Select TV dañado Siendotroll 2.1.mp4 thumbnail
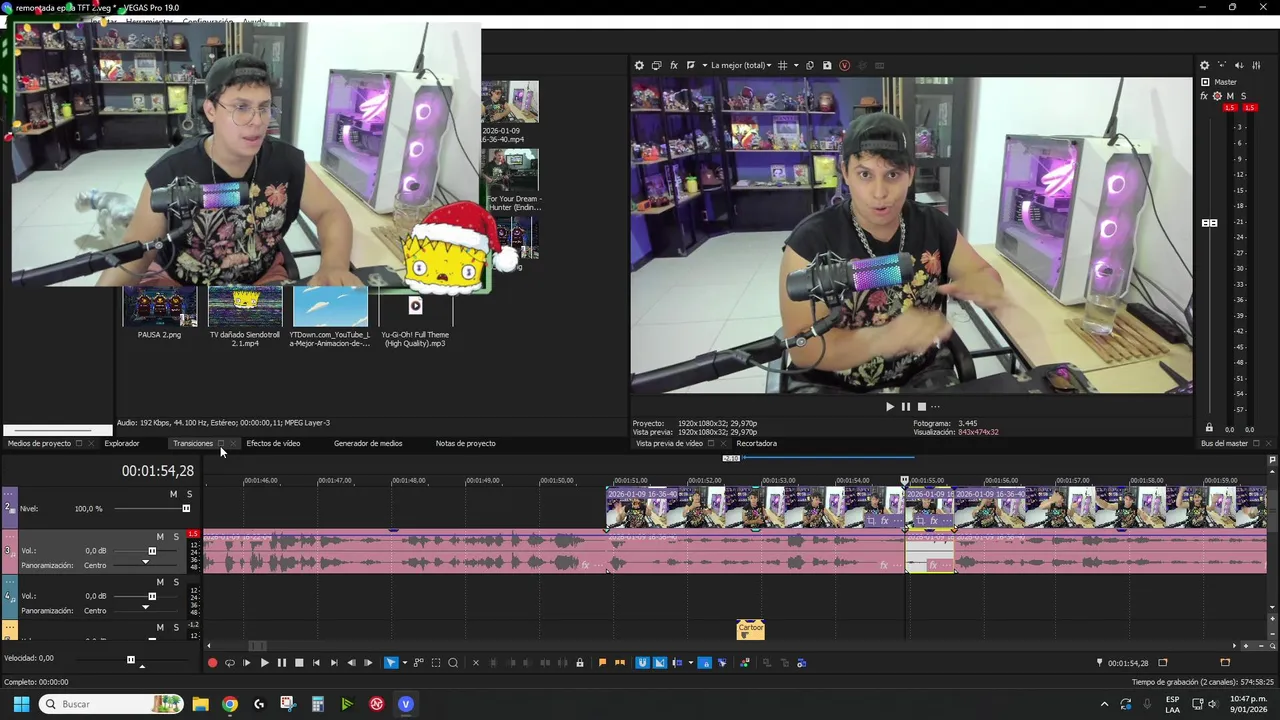This screenshot has width=1280, height=720. click(x=245, y=306)
